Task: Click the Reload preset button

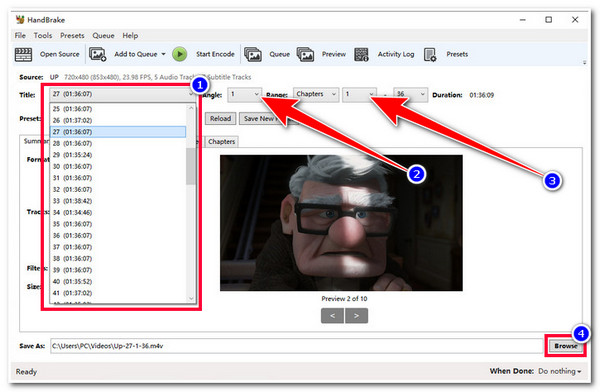Action: tap(220, 119)
